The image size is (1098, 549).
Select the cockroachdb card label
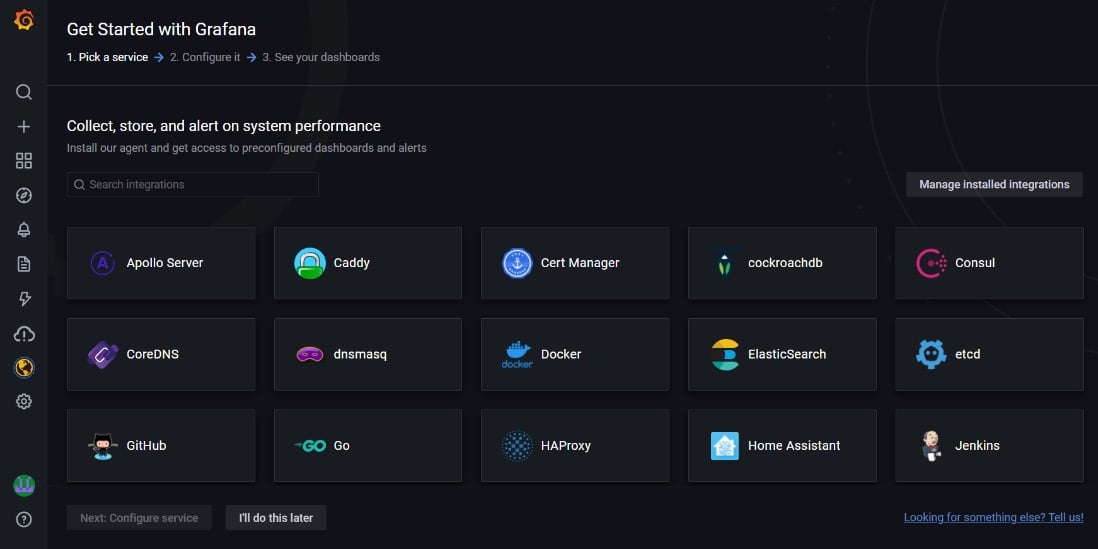785,263
